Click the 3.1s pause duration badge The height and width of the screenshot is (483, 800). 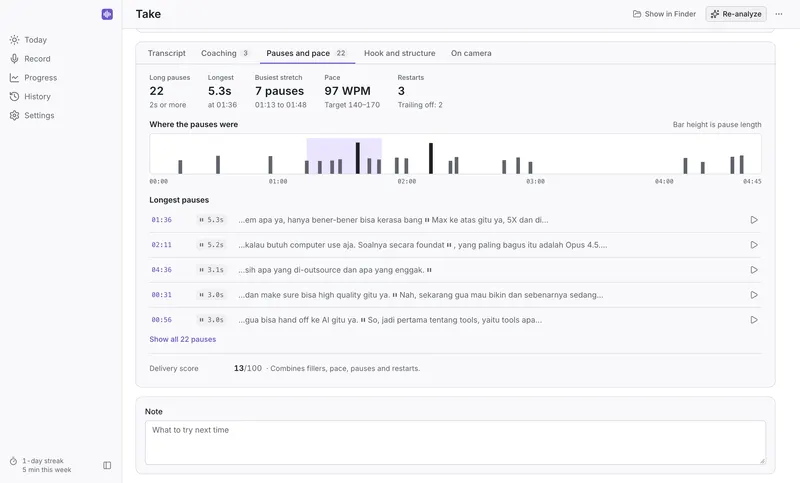tap(212, 270)
